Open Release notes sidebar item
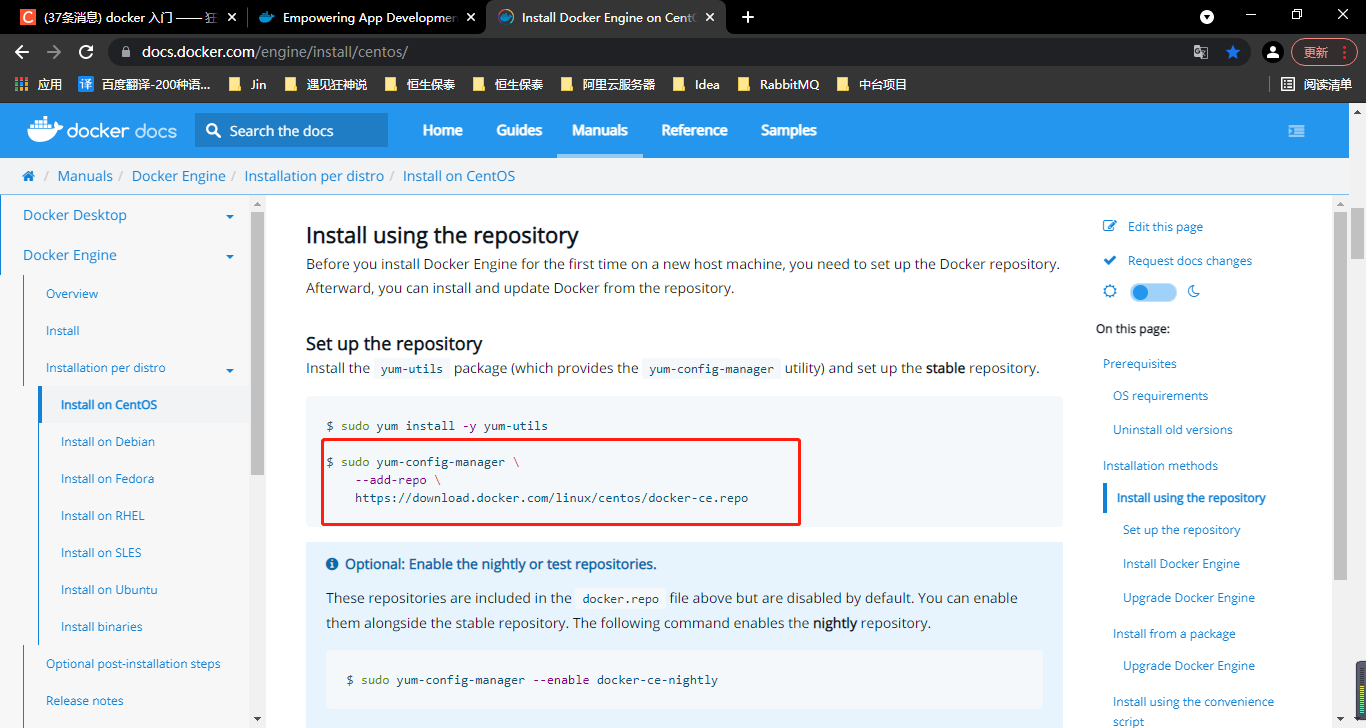1366x728 pixels. coord(85,701)
